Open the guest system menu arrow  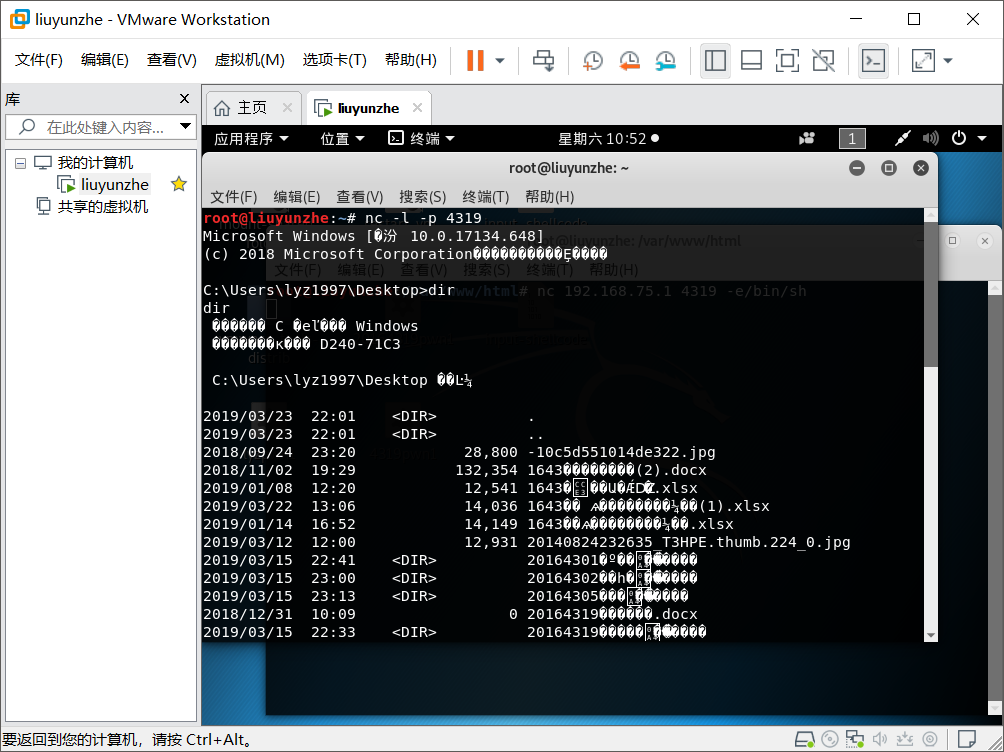coord(982,138)
